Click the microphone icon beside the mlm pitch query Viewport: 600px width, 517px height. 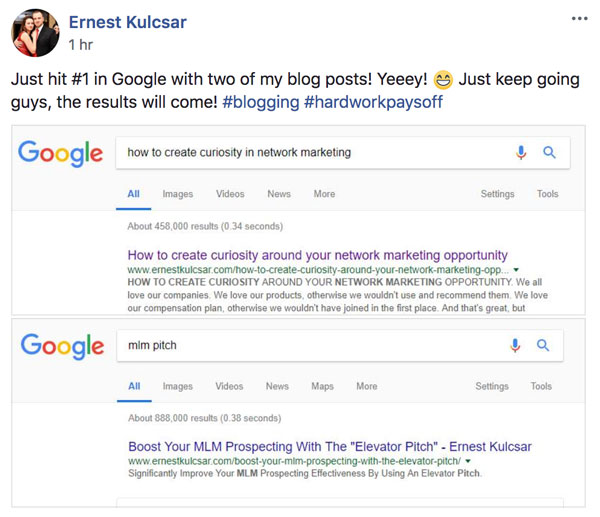coord(515,345)
